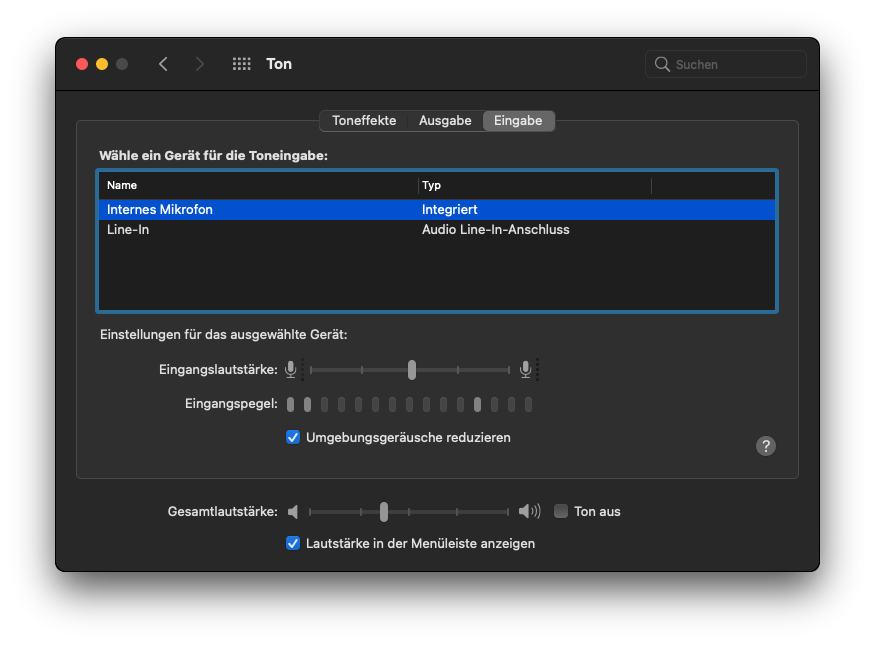Click the small microphone icon left of slider
This screenshot has height=645, width=875.
290,370
